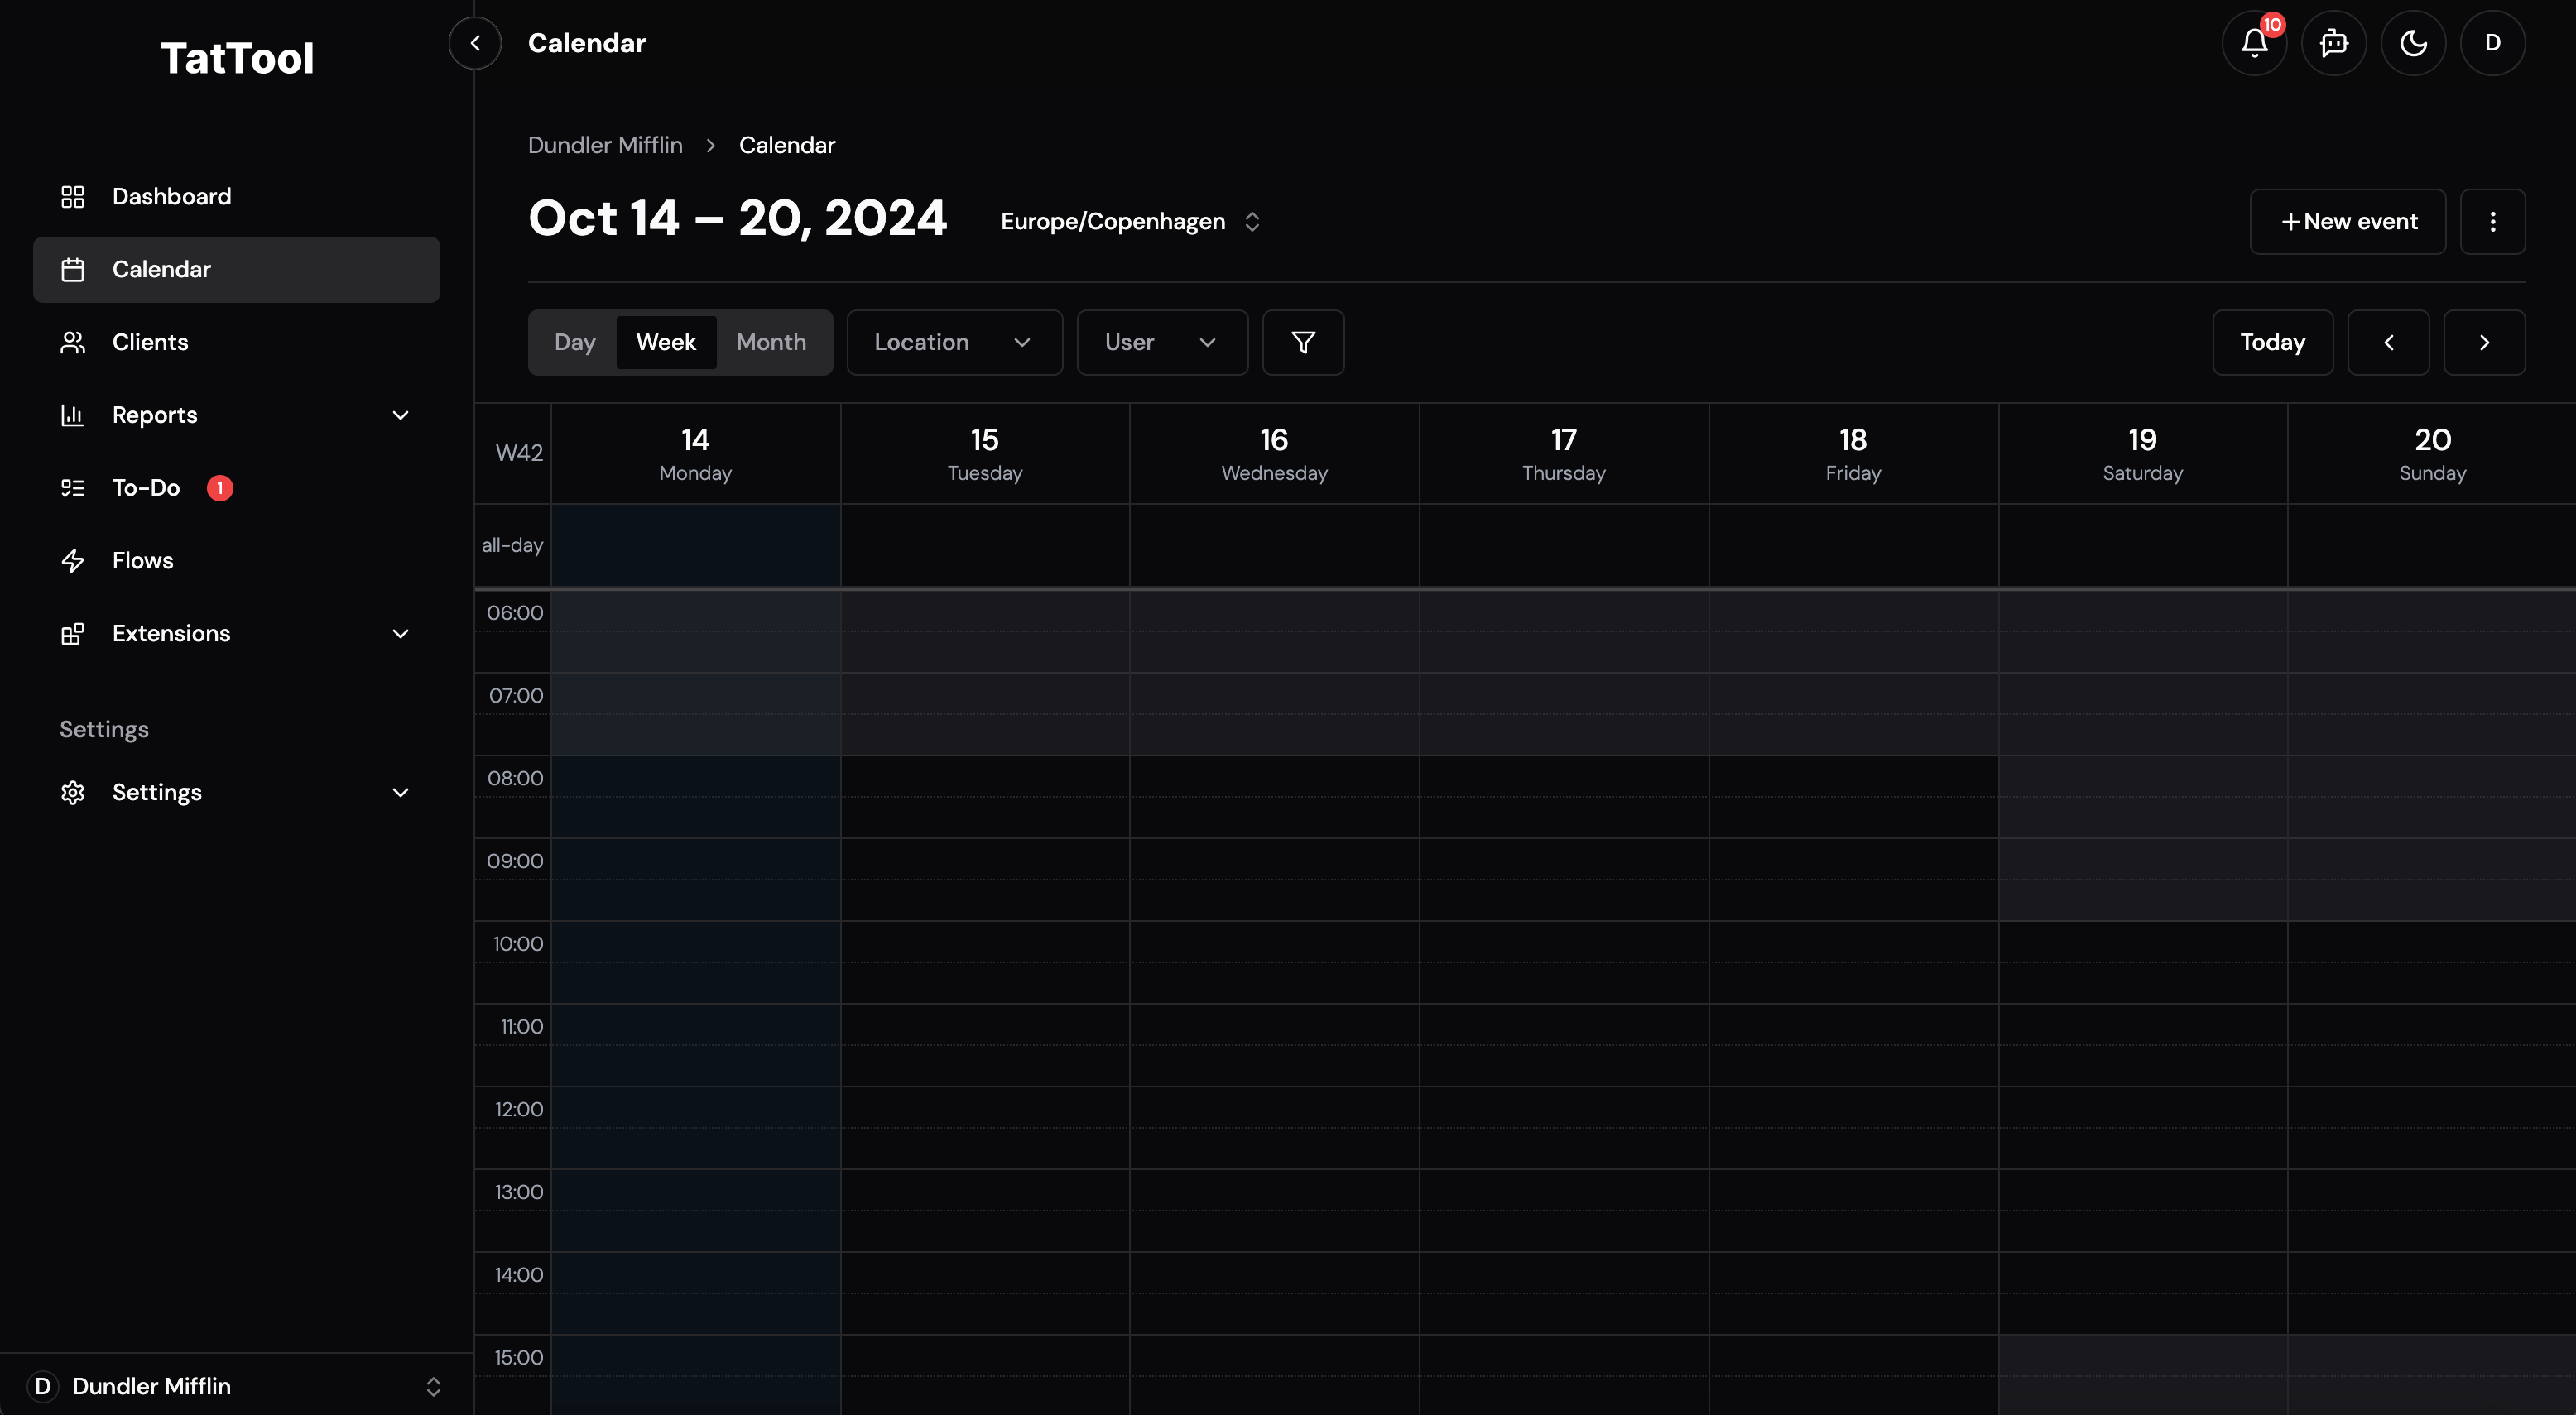Click the Dundler Mifflin D avatar in footer
This screenshot has width=2576, height=1415.
point(42,1386)
